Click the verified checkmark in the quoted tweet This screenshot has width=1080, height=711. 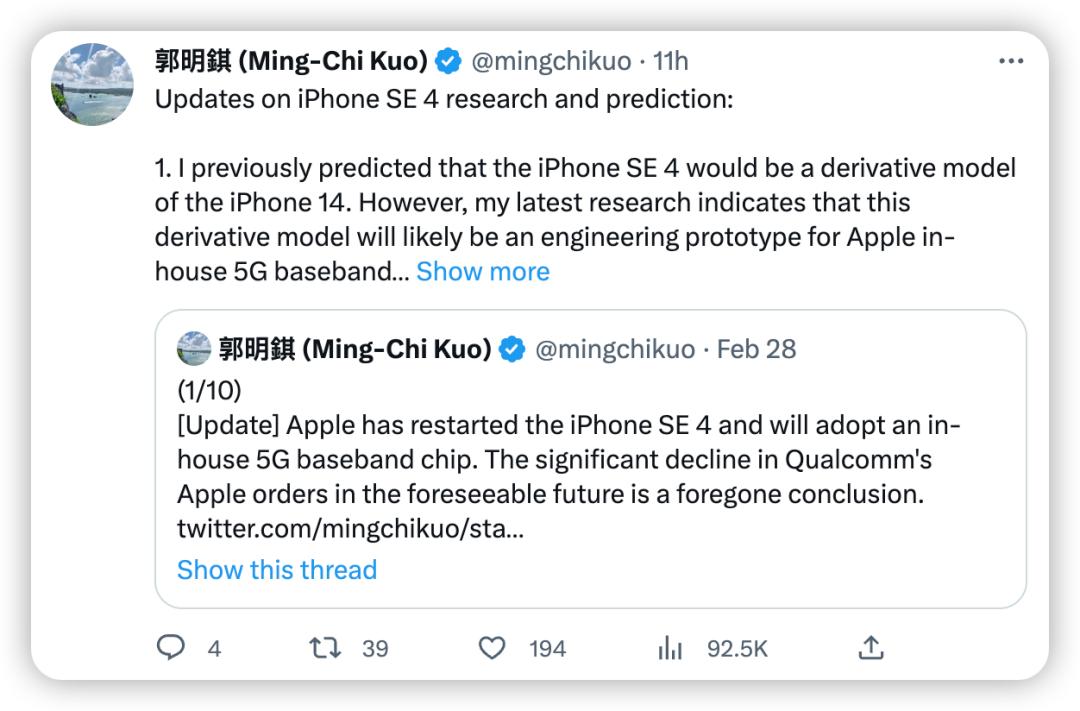512,349
